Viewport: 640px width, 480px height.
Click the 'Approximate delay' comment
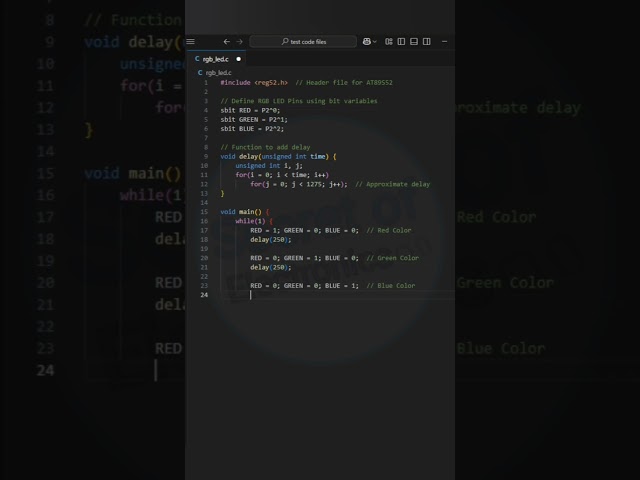[393, 184]
